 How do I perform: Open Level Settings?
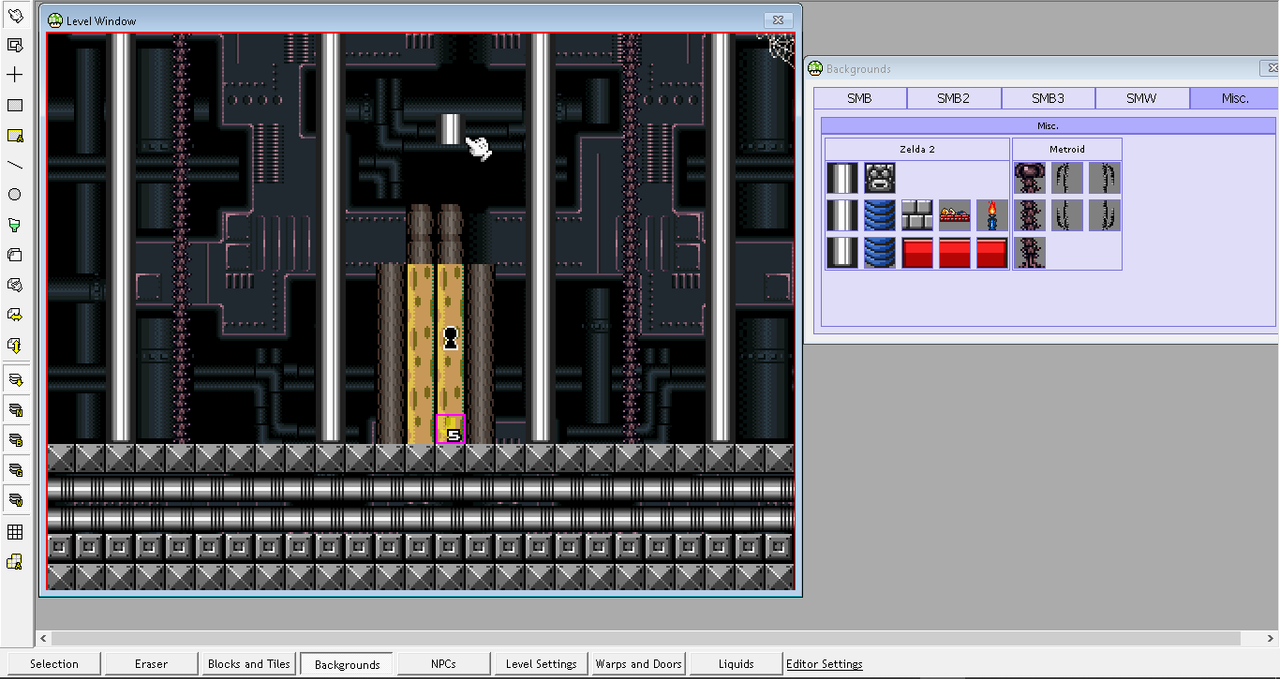pos(541,664)
